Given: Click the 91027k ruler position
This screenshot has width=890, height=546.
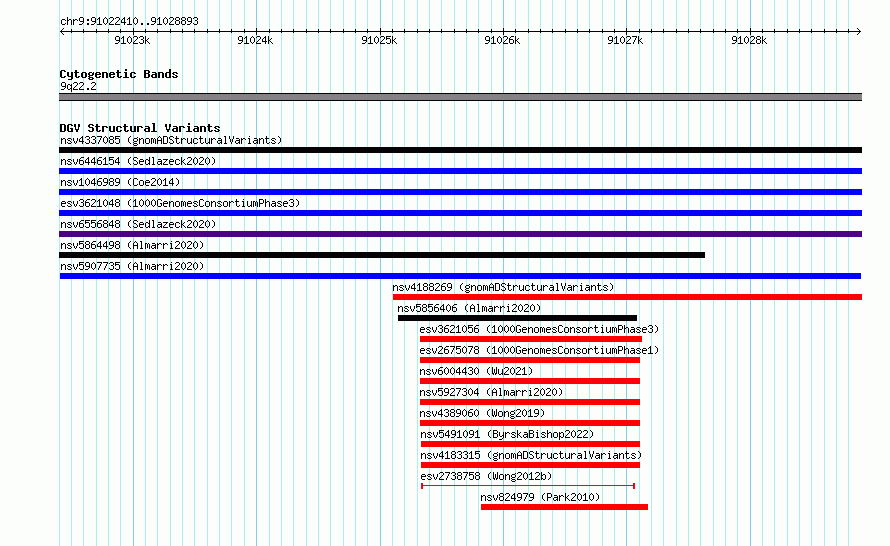Looking at the screenshot, I should pyautogui.click(x=625, y=40).
